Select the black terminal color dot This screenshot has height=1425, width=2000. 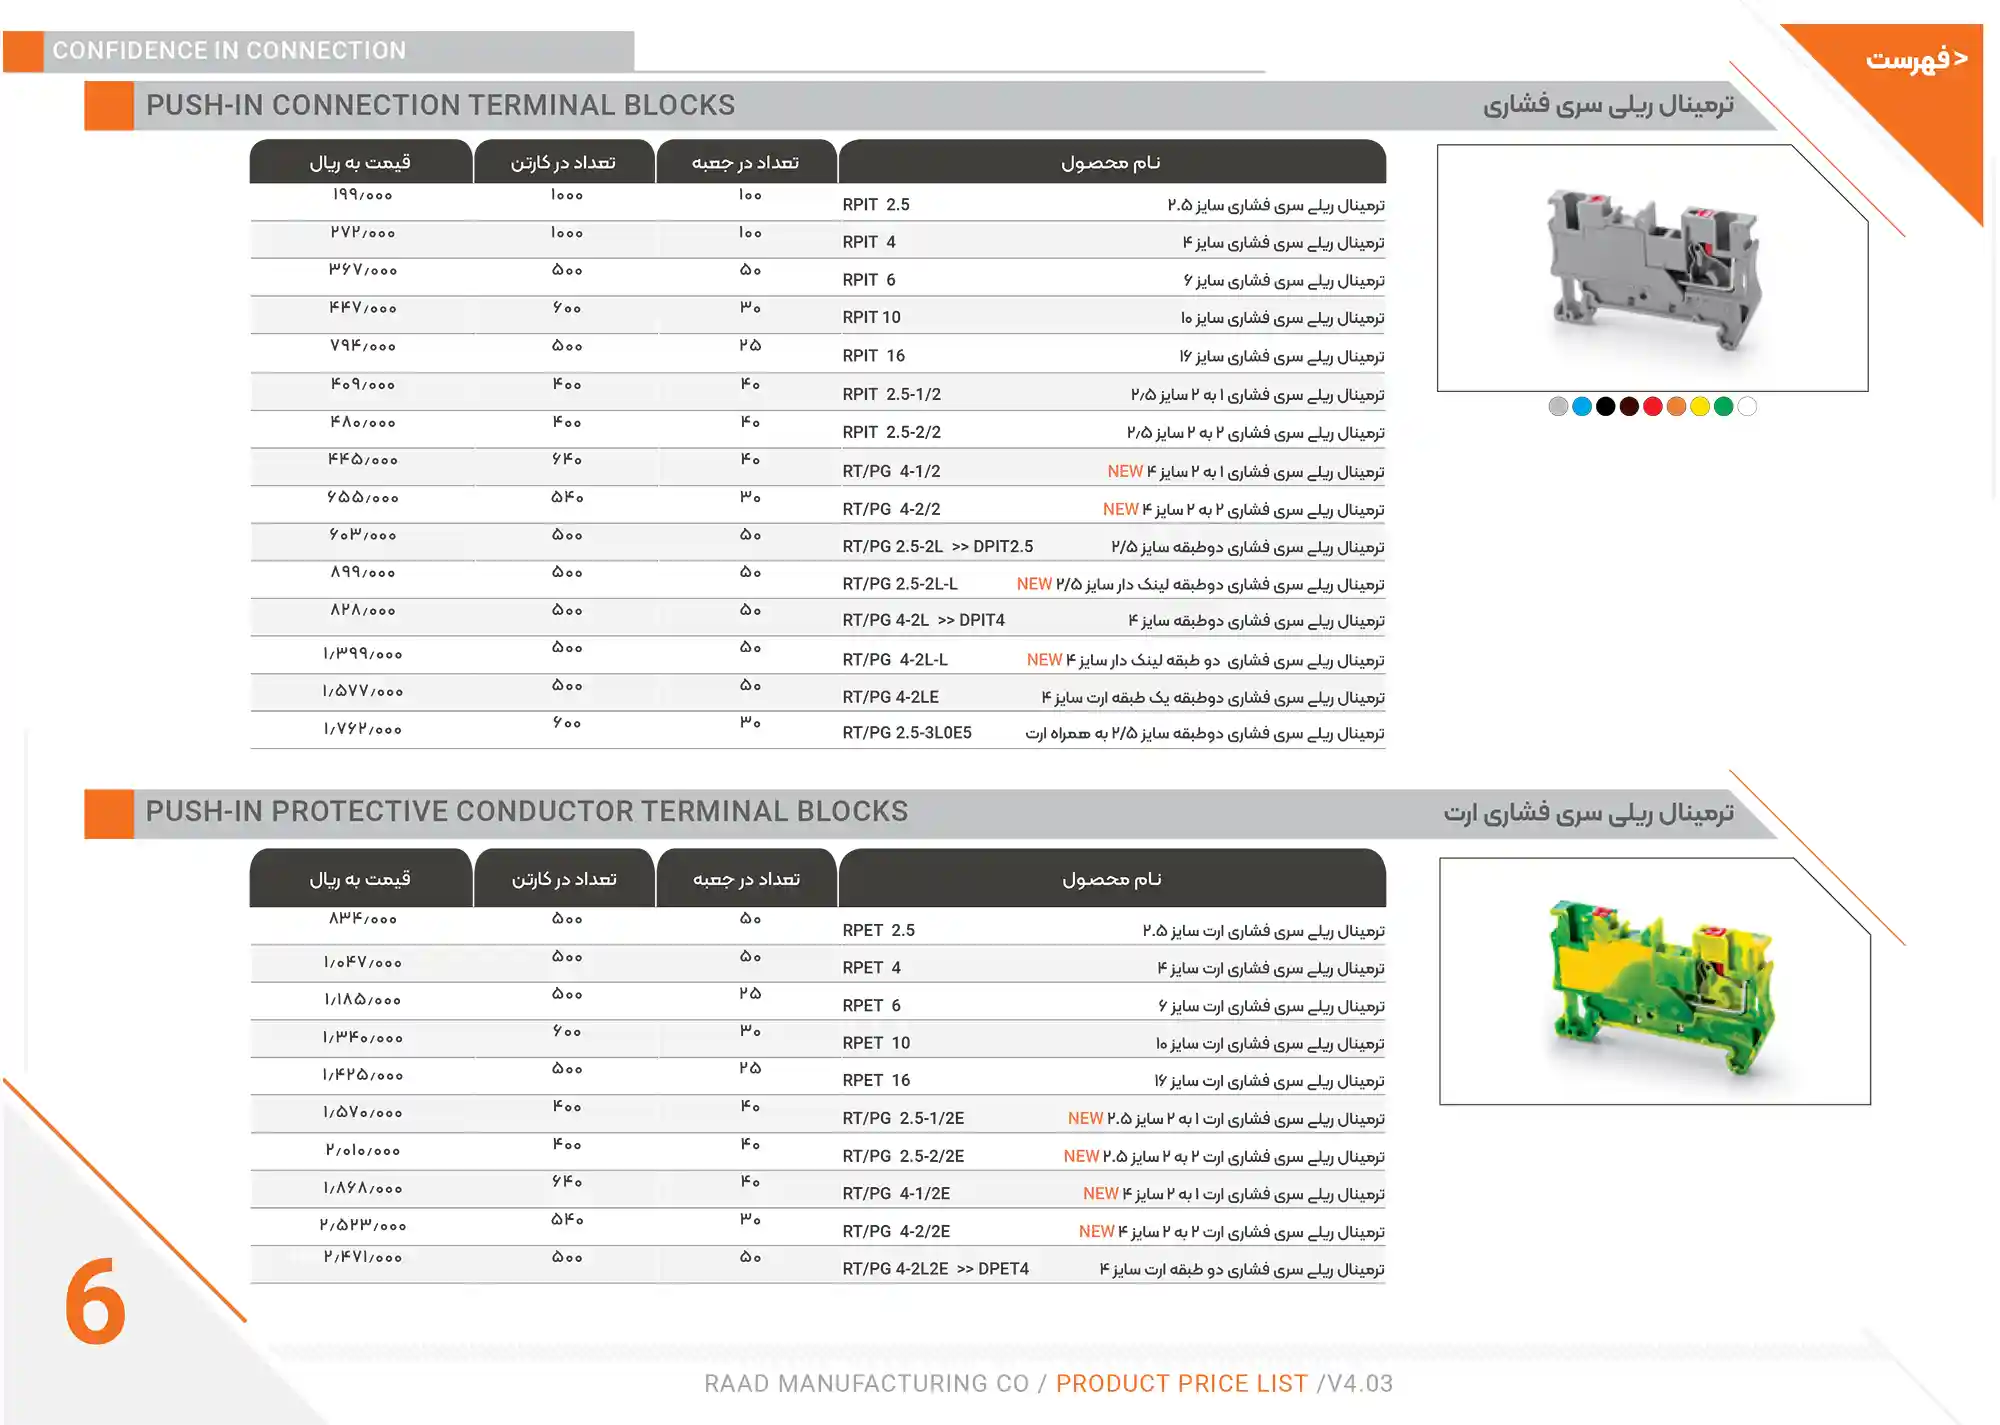[x=1605, y=406]
